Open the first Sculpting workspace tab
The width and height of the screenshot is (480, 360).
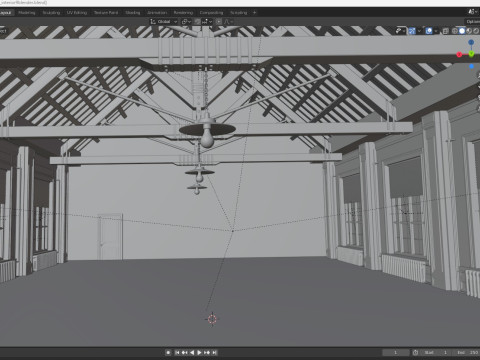click(51, 13)
